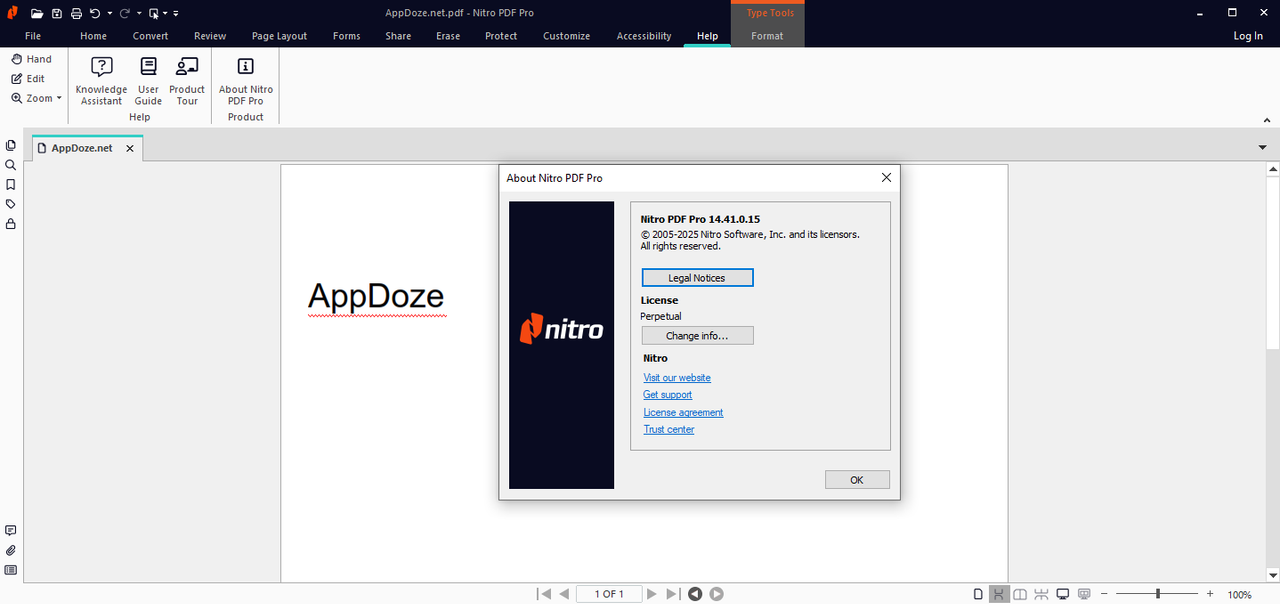Image resolution: width=1280 pixels, height=604 pixels.
Task: Open the User Guide
Action: (148, 80)
